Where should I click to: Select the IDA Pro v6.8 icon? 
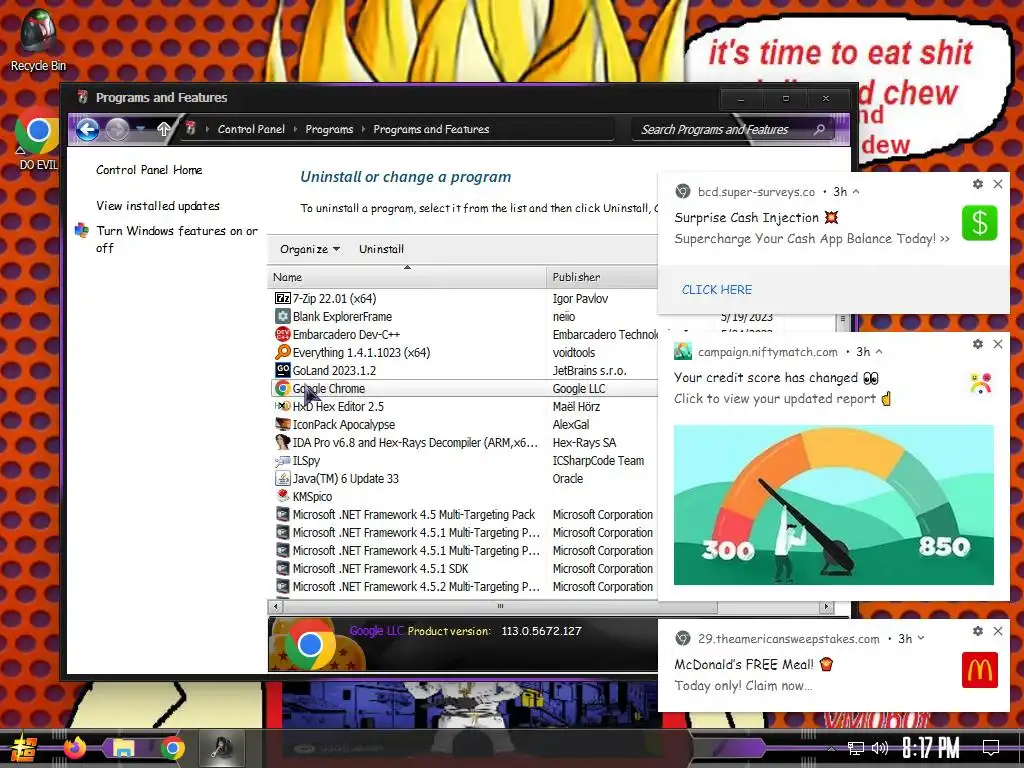pyautogui.click(x=283, y=442)
